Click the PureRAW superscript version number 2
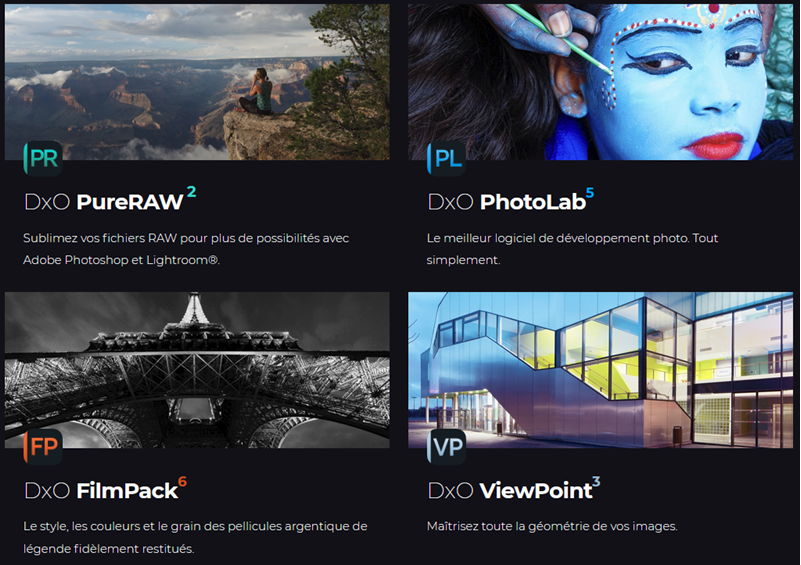The height and width of the screenshot is (565, 801). coord(192,192)
